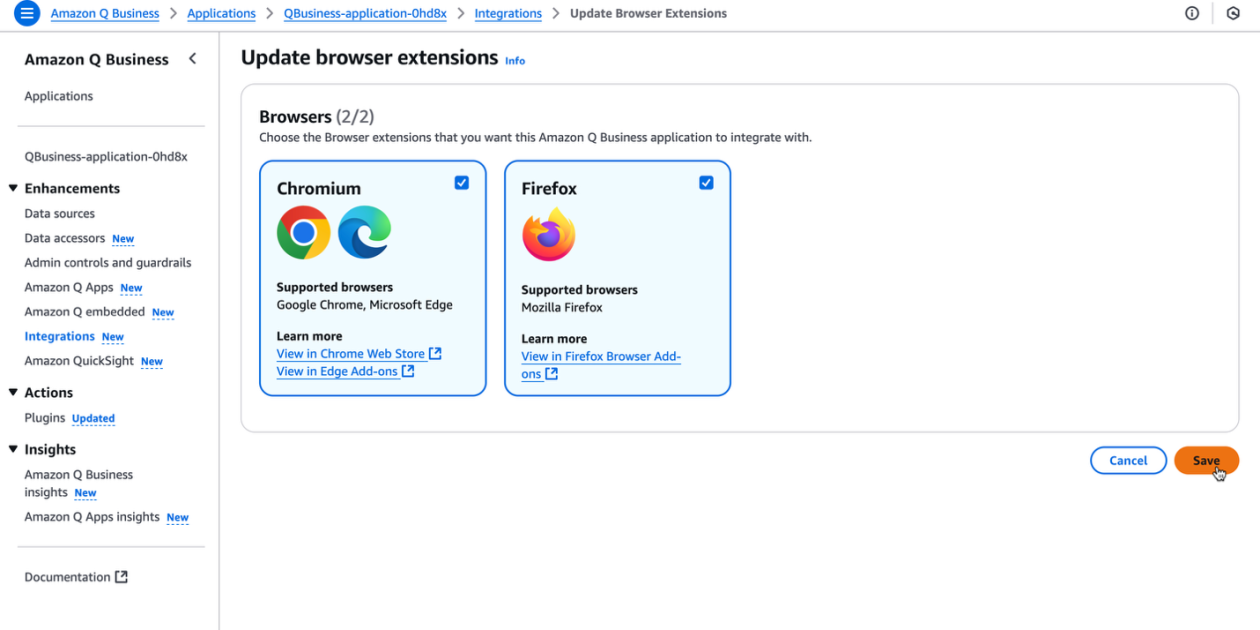Screen dimensions: 1260x630
Task: Click the history icon at top right
Action: (1234, 13)
